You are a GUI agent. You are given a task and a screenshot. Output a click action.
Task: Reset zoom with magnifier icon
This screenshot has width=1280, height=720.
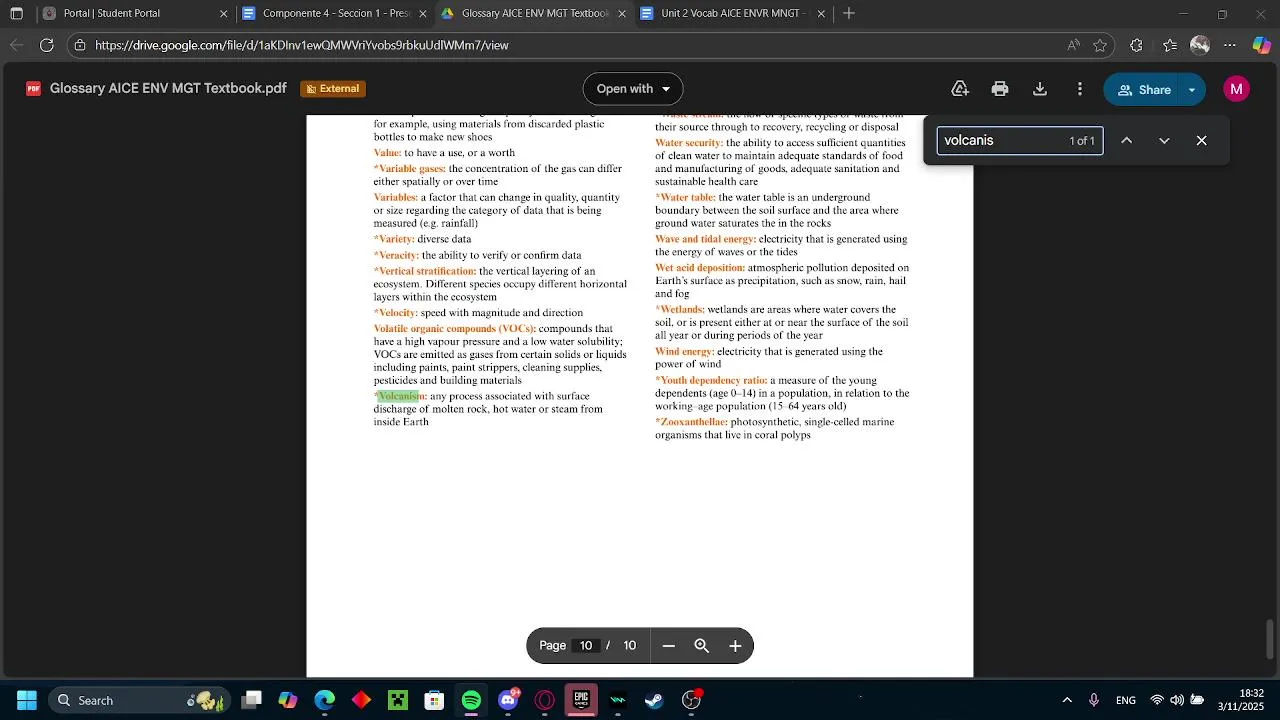coord(702,646)
